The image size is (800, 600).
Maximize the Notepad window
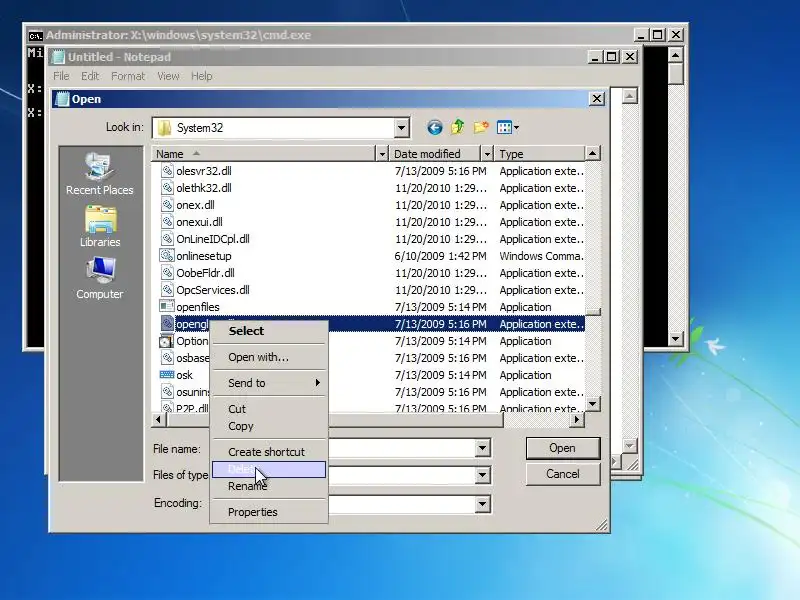pos(611,57)
